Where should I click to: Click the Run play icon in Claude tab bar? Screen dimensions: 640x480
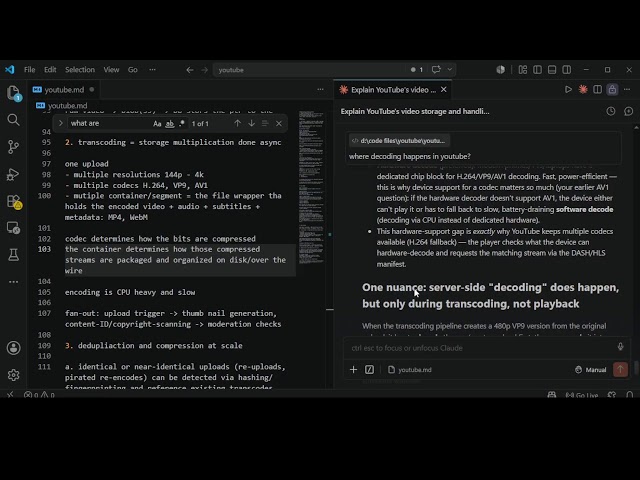click(568, 89)
